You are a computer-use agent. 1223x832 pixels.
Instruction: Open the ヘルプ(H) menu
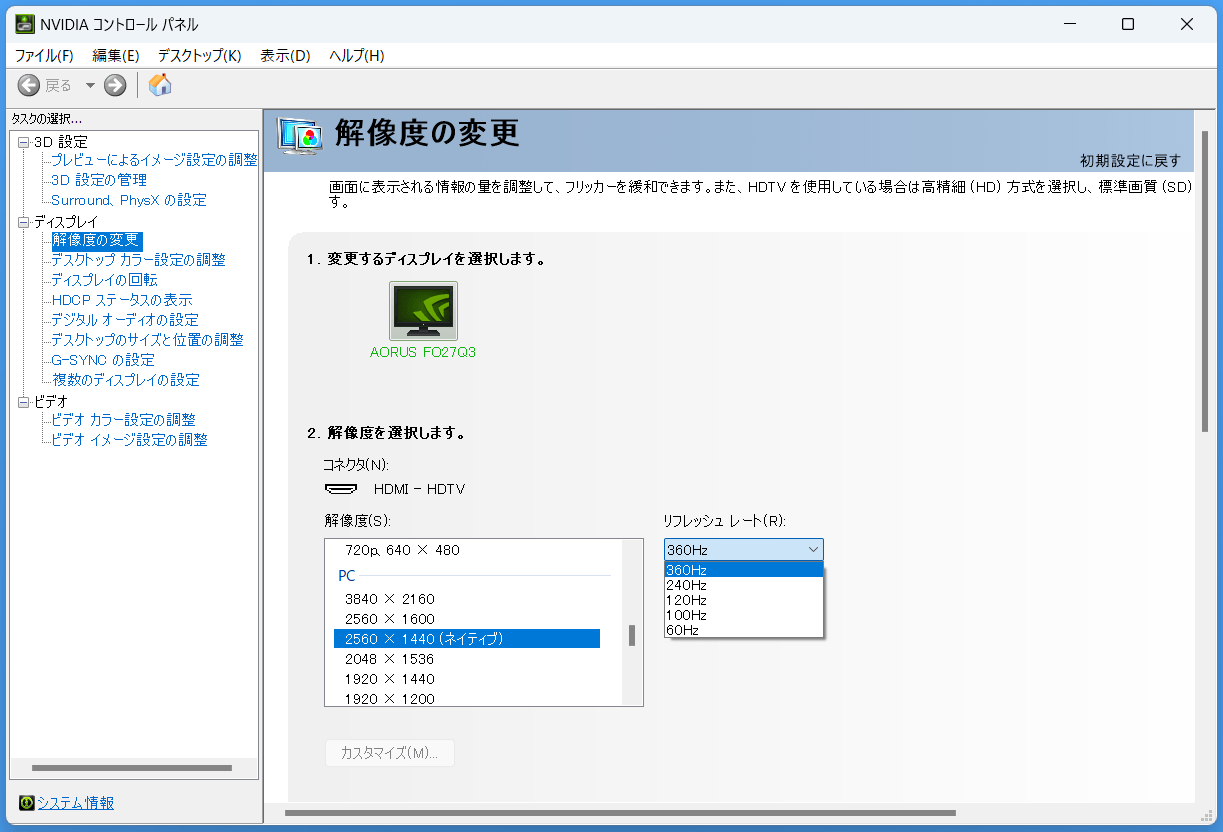tap(357, 55)
